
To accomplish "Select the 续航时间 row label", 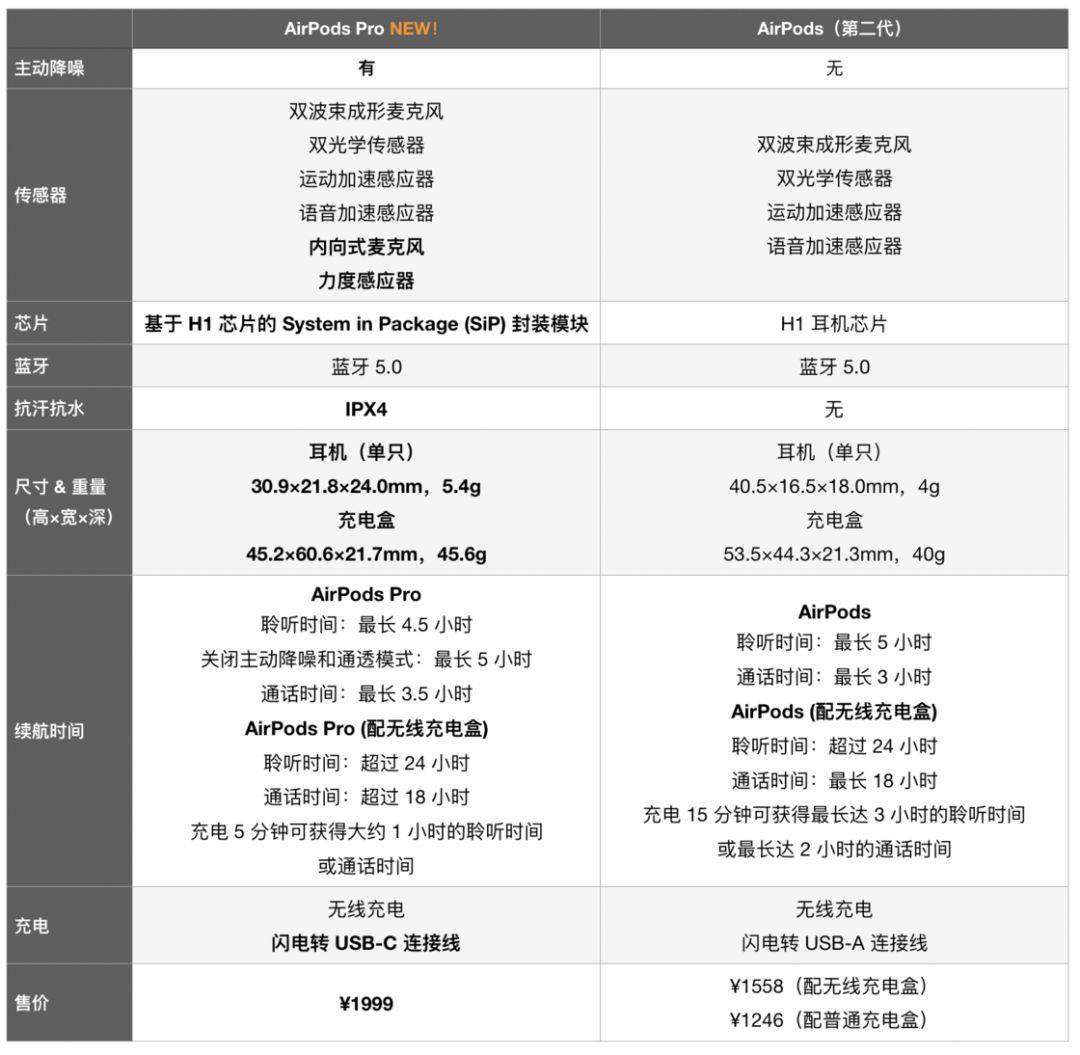I will (50, 731).
